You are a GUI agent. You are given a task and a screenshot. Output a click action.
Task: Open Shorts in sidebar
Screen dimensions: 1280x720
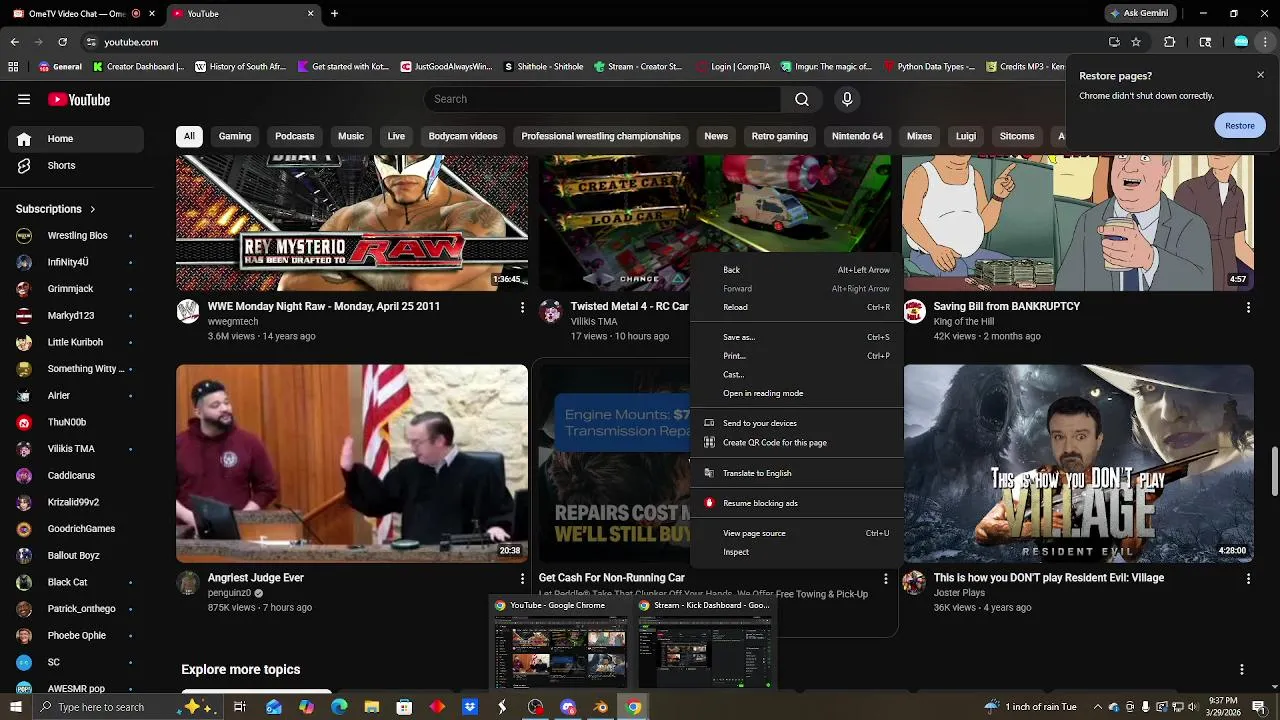tap(75, 166)
